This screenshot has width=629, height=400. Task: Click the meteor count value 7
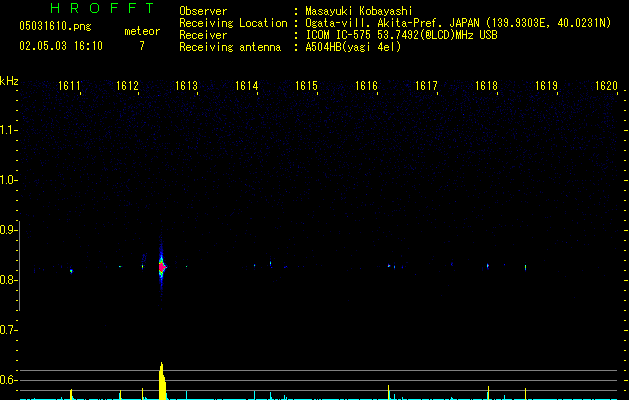(x=142, y=46)
